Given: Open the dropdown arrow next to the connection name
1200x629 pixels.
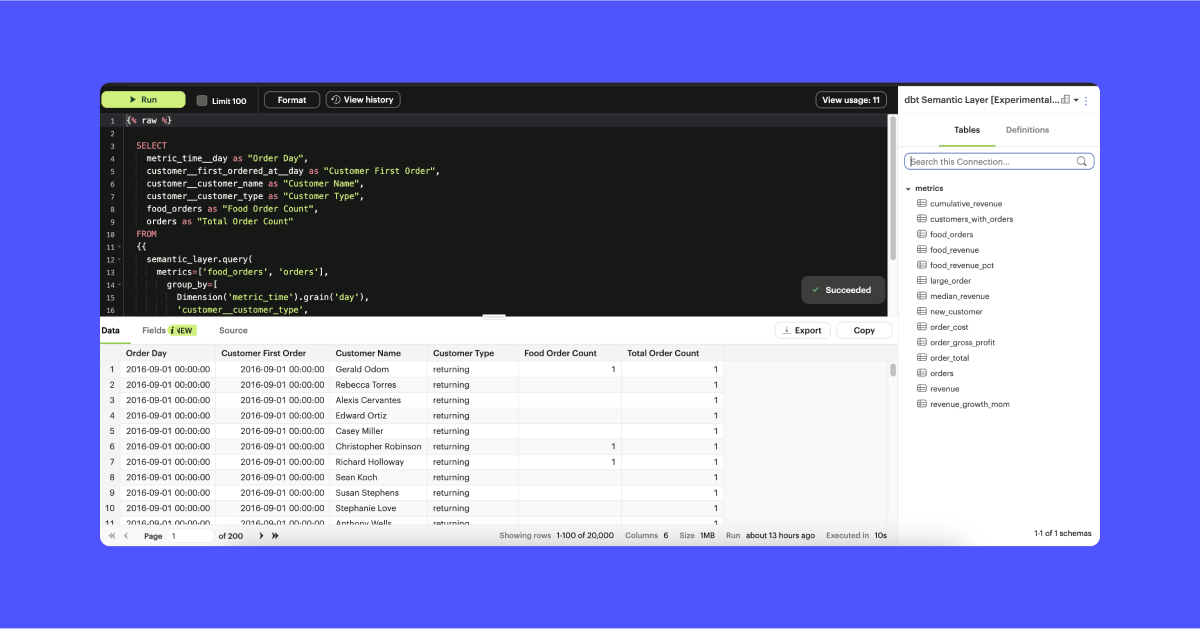Looking at the screenshot, I should click(1075, 100).
